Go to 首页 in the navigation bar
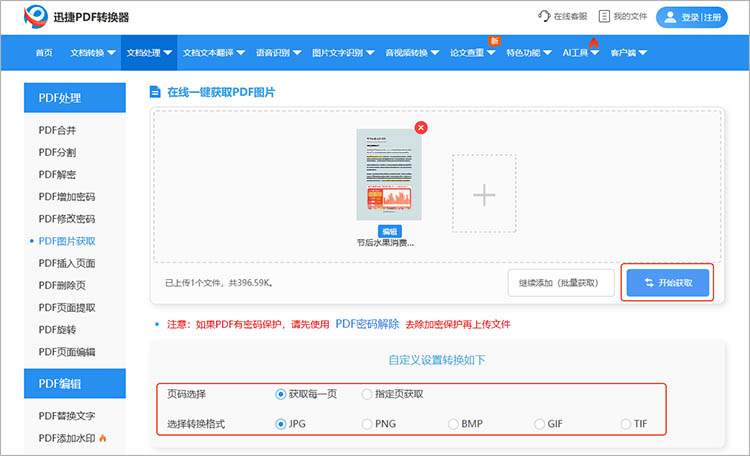Screen dimensions: 750x456 (x=44, y=53)
